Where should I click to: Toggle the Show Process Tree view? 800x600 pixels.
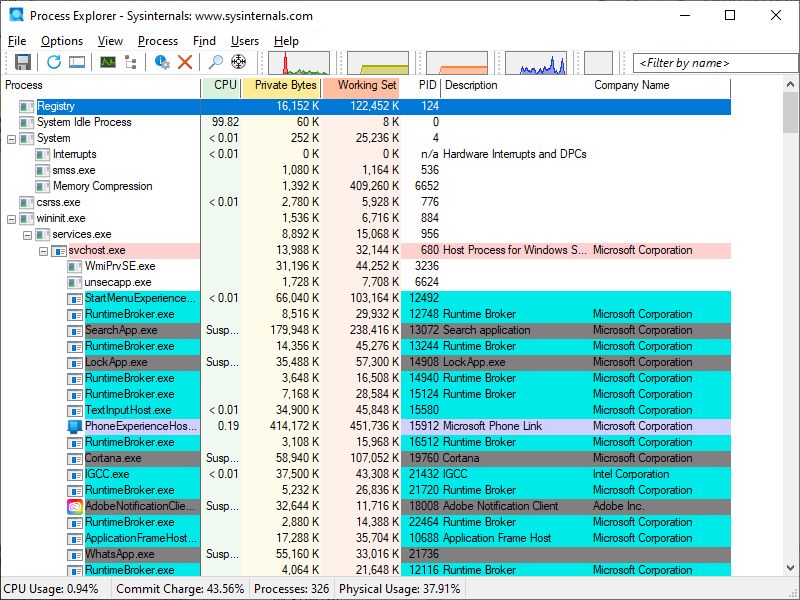point(131,62)
